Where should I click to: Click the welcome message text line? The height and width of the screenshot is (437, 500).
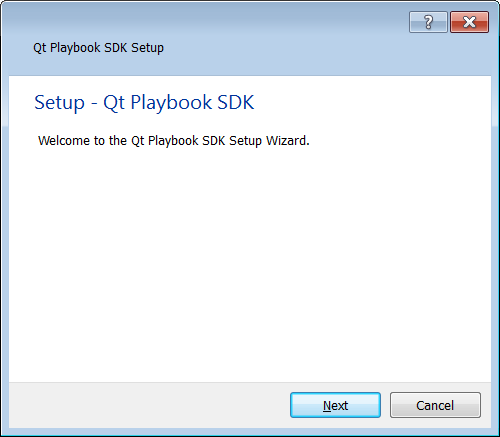pyautogui.click(x=174, y=141)
